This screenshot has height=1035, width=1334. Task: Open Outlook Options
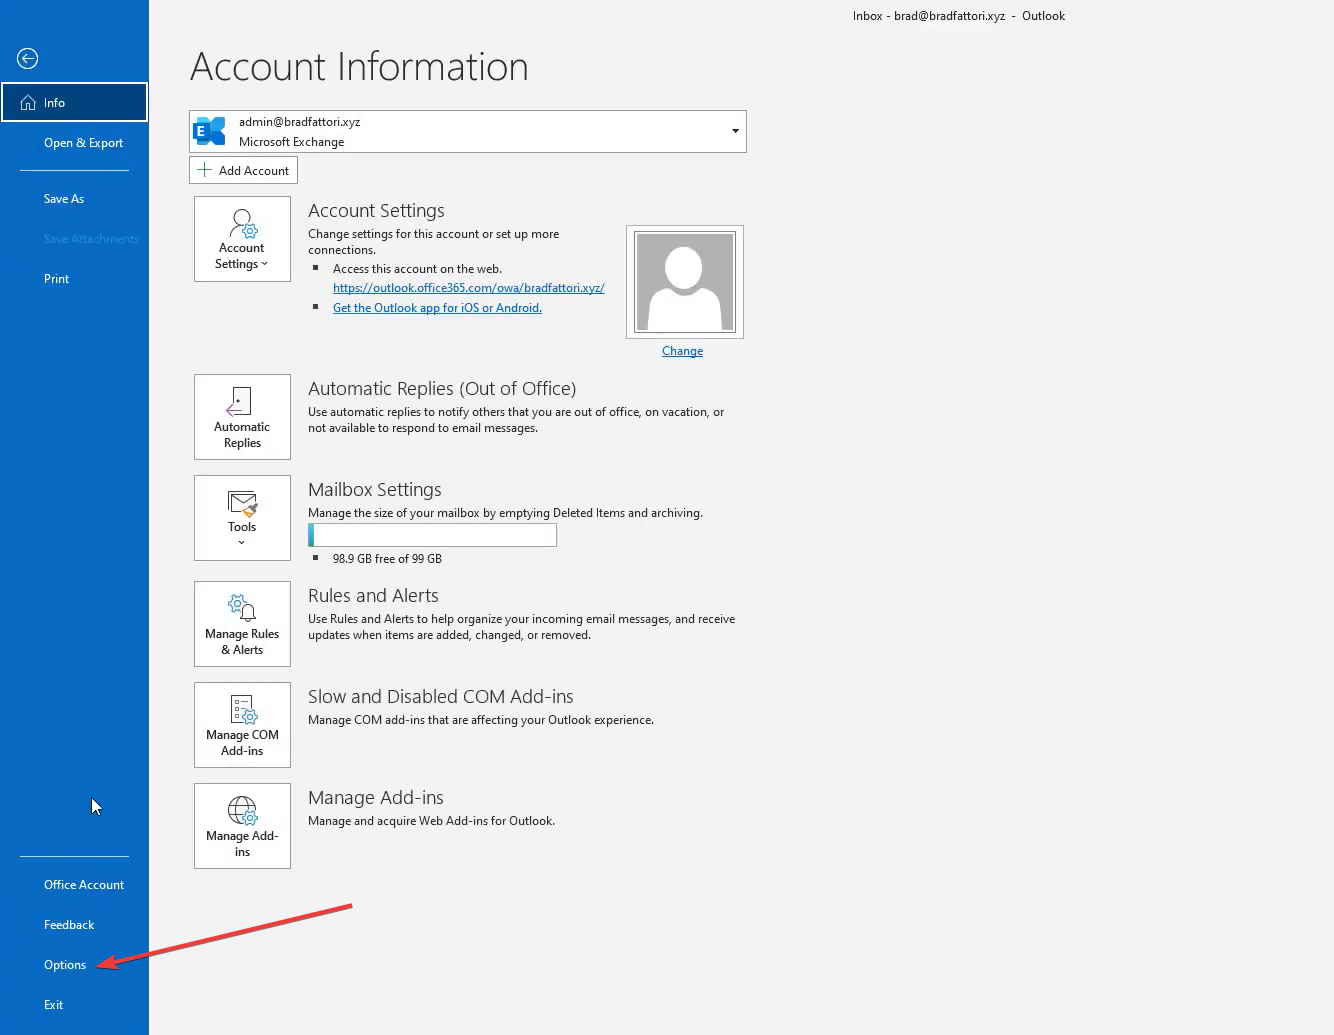[x=65, y=965]
